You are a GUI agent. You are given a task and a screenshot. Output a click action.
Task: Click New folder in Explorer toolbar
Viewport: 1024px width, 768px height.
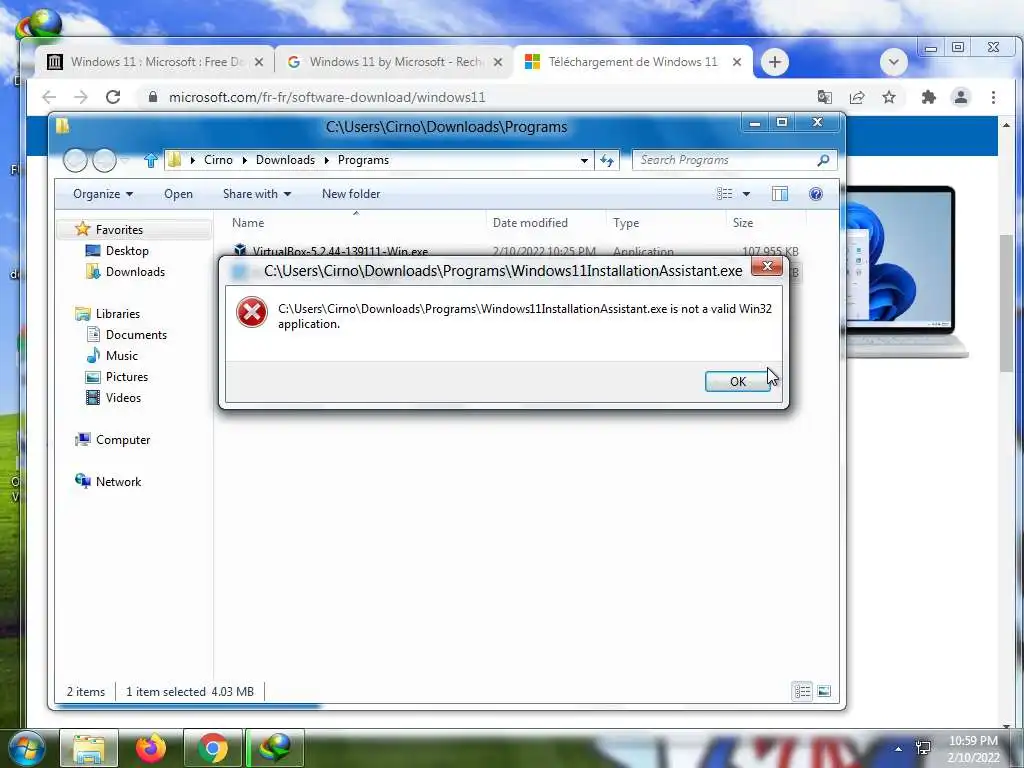tap(351, 194)
